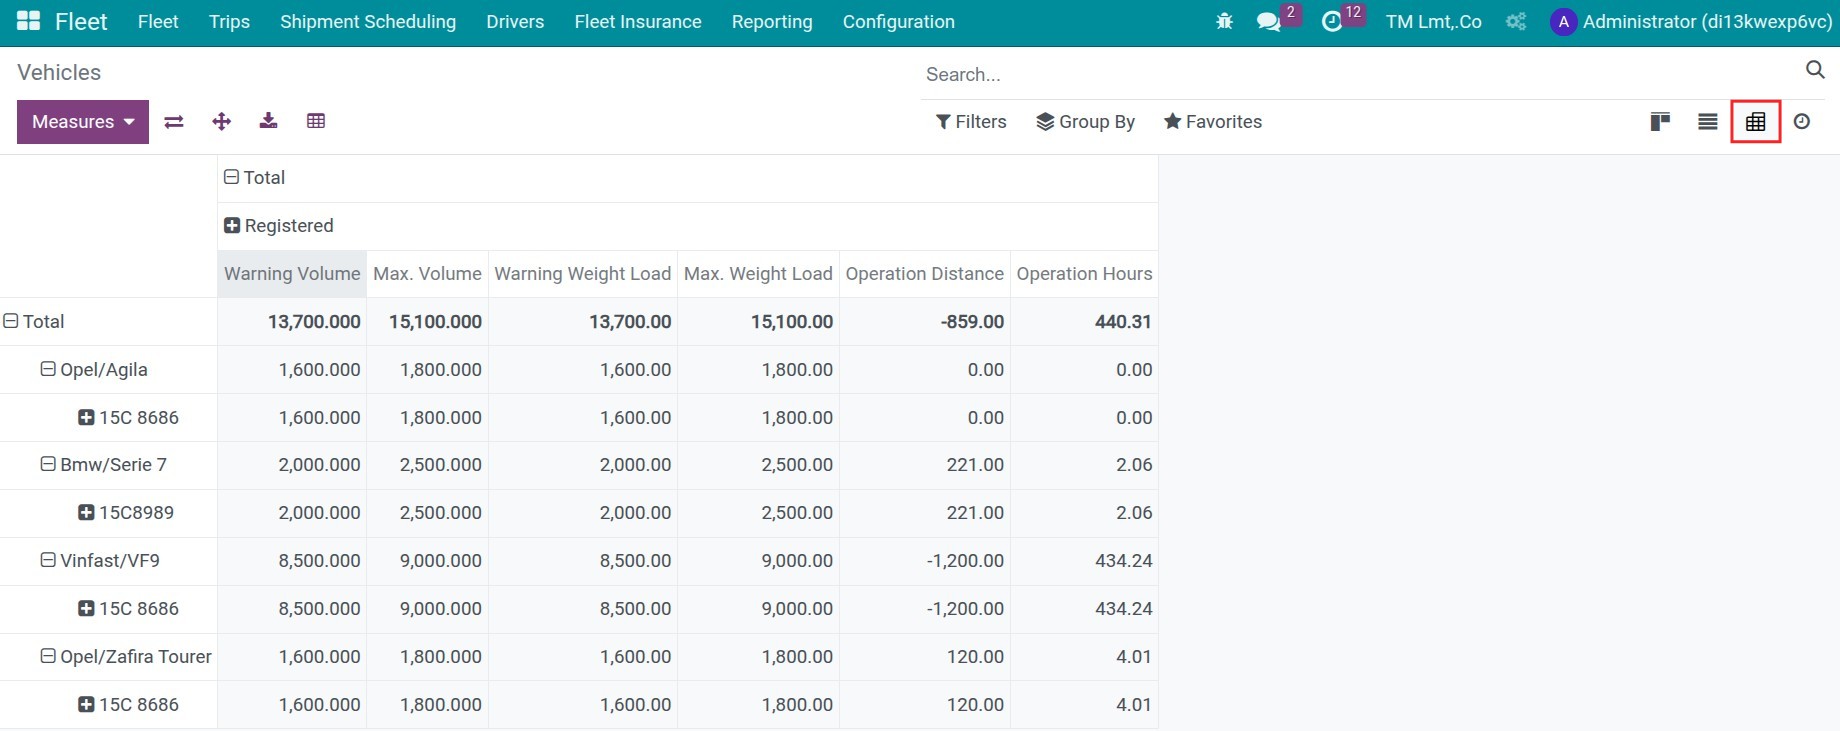Select the pivot view icon

point(1756,122)
